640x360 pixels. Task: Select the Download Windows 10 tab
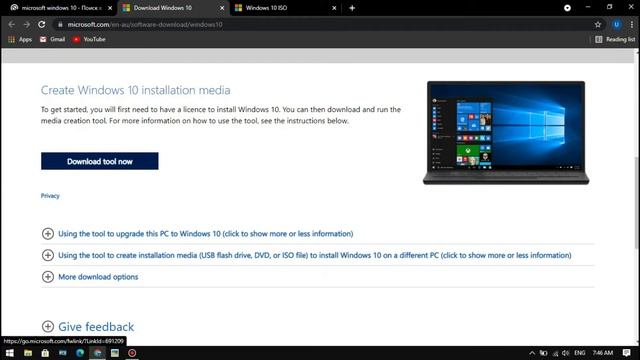pyautogui.click(x=173, y=8)
